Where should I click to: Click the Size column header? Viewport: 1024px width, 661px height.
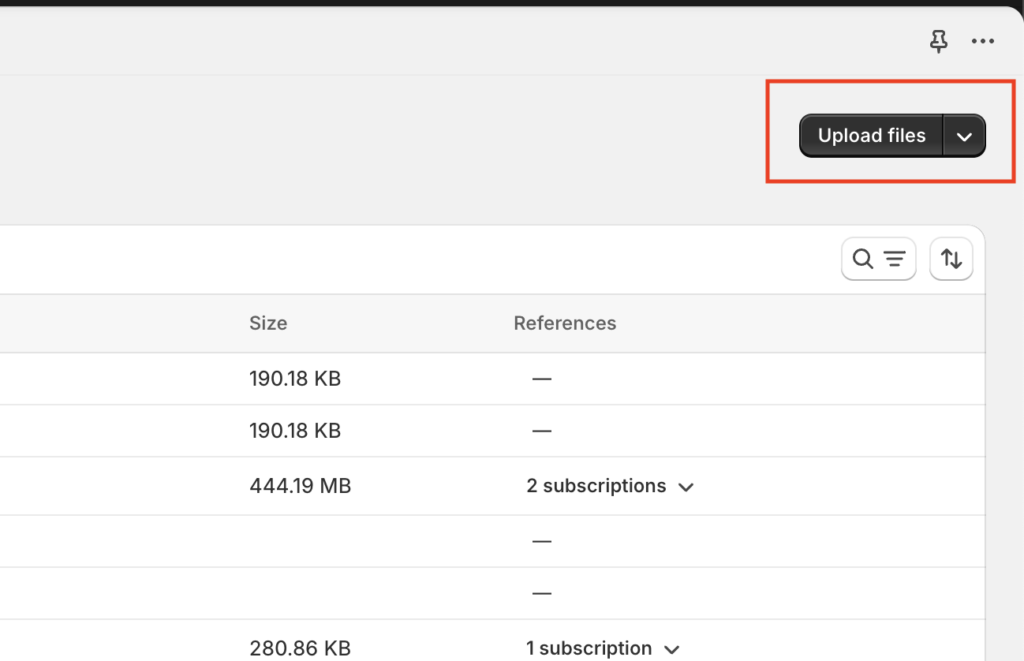[x=268, y=323]
